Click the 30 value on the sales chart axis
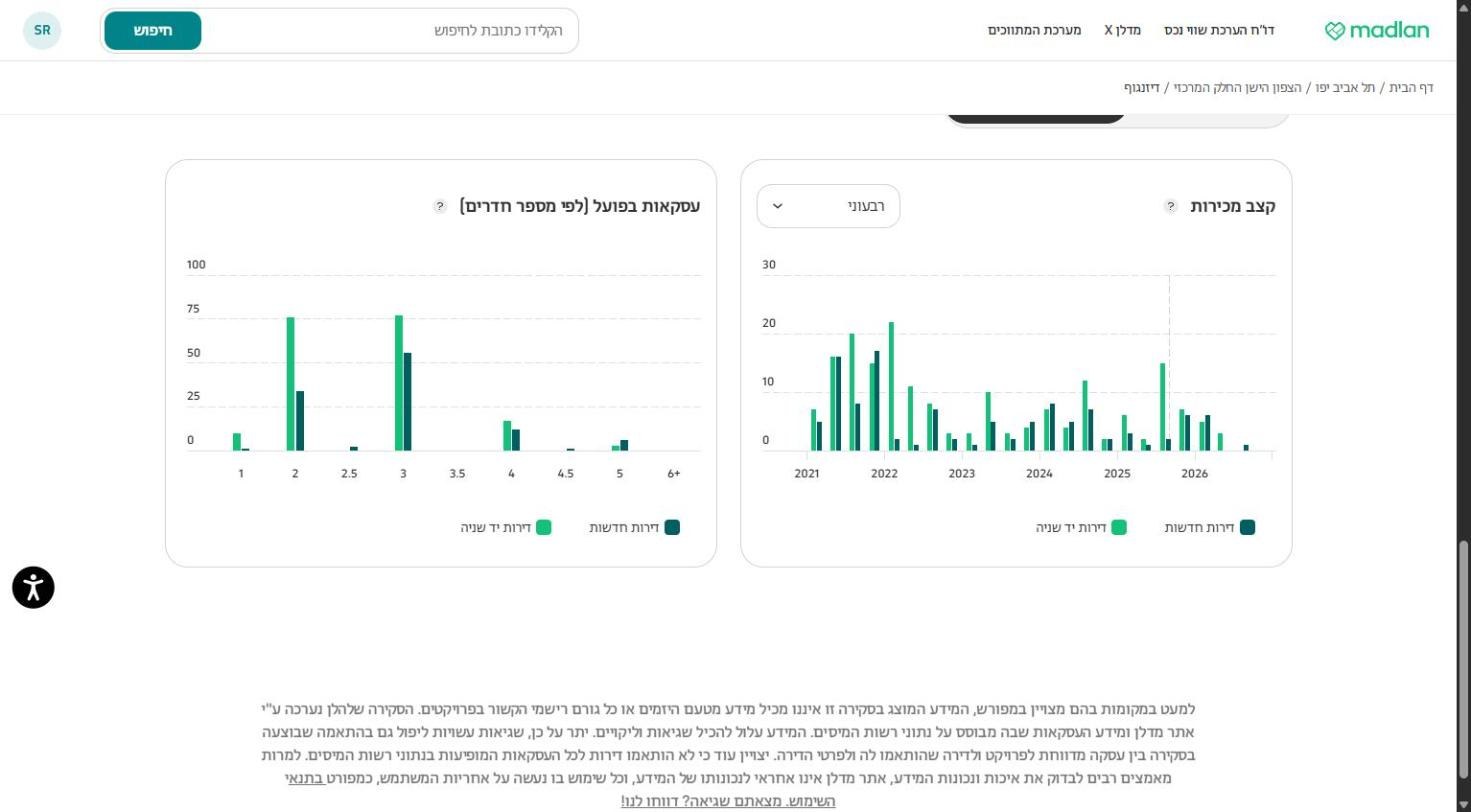This screenshot has height=812, width=1471. pyautogui.click(x=769, y=265)
